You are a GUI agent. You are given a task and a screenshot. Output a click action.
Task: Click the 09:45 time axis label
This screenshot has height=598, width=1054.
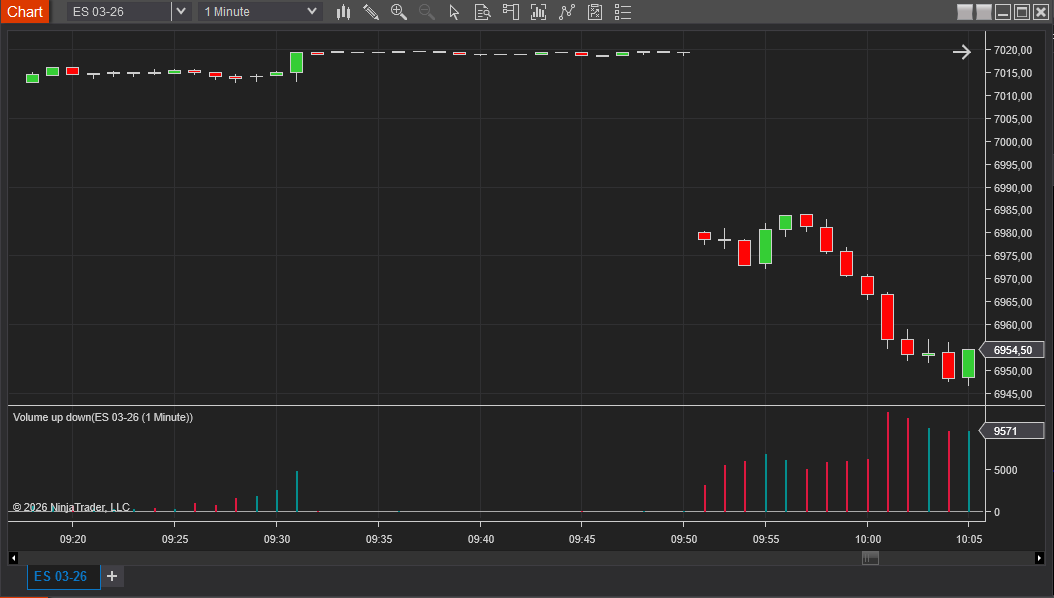[x=581, y=540]
